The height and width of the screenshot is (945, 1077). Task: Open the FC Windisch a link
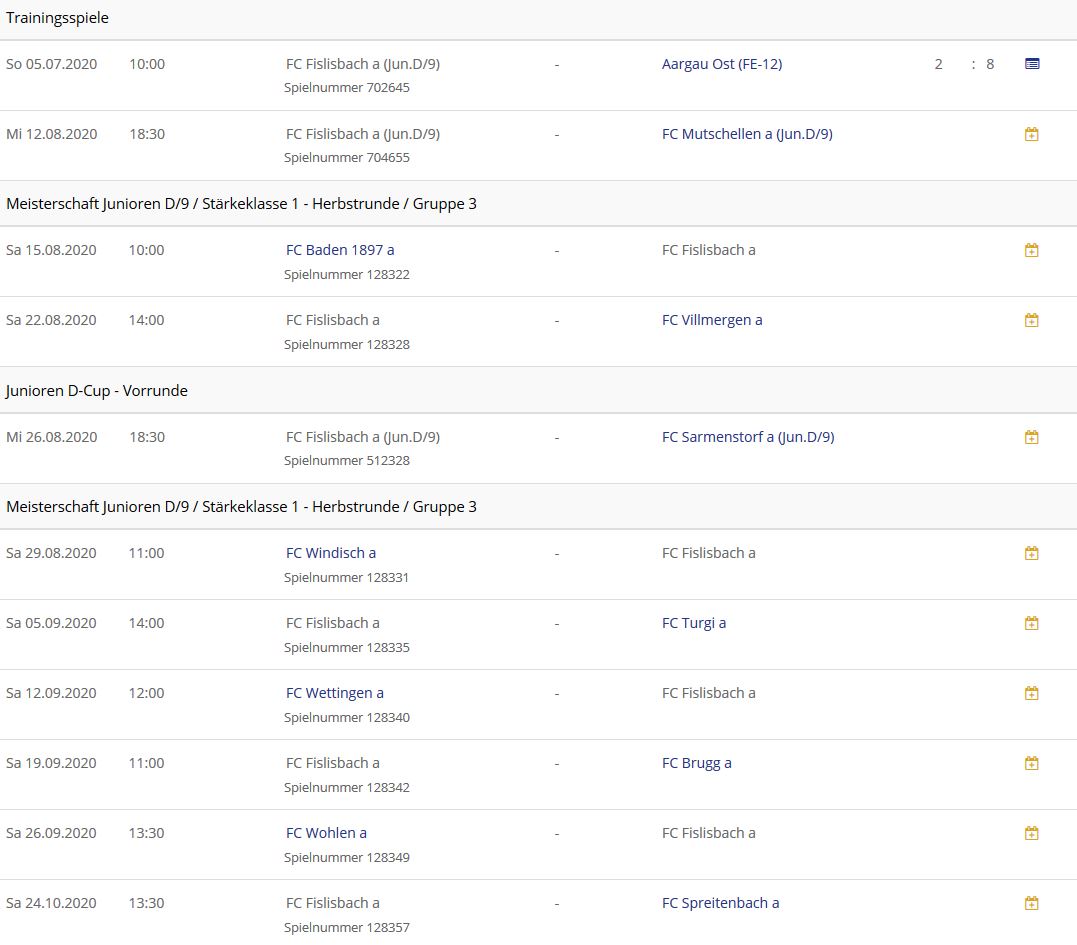point(331,553)
